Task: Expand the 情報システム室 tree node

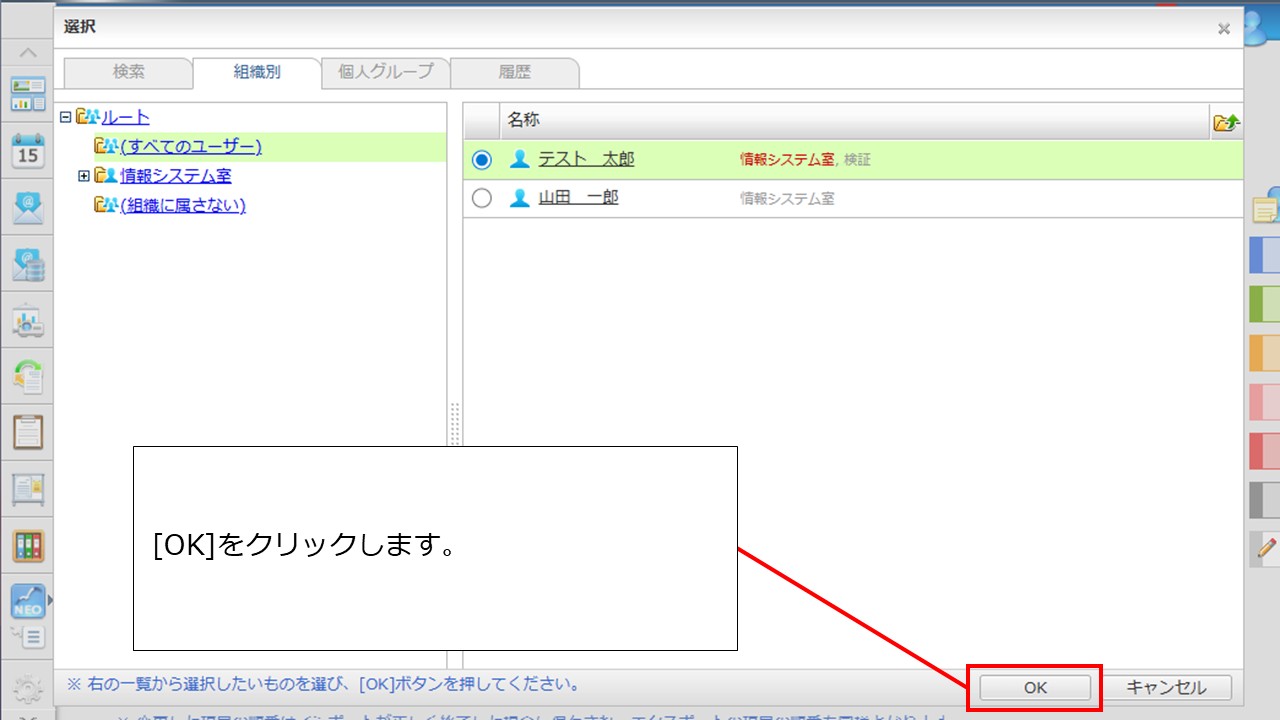Action: 84,176
